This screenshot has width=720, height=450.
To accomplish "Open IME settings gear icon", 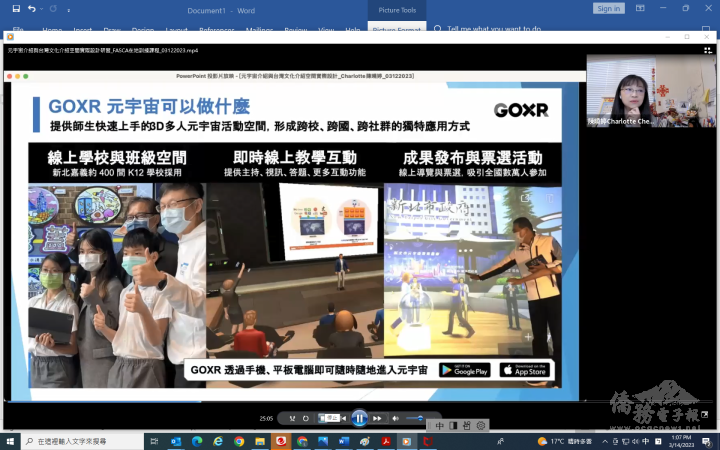I will (x=481, y=426).
